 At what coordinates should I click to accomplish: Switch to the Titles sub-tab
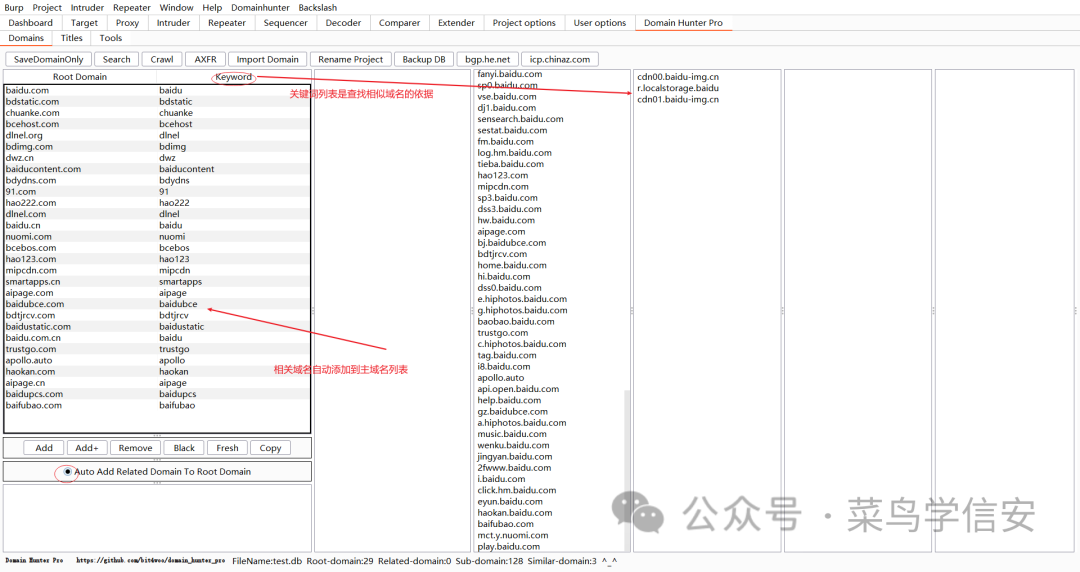[72, 38]
